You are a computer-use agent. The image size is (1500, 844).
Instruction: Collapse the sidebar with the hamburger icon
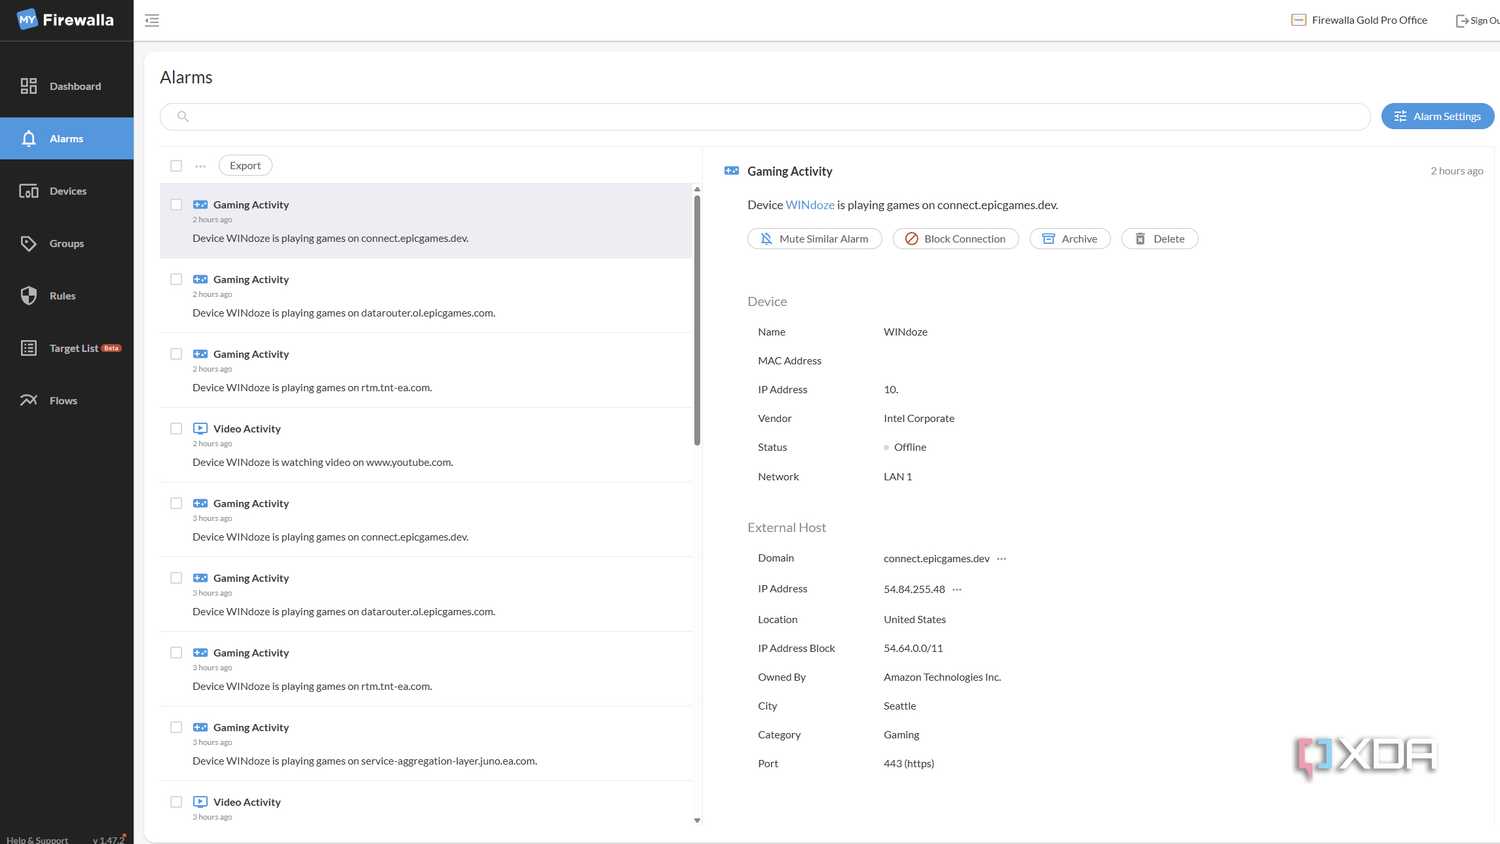(152, 20)
